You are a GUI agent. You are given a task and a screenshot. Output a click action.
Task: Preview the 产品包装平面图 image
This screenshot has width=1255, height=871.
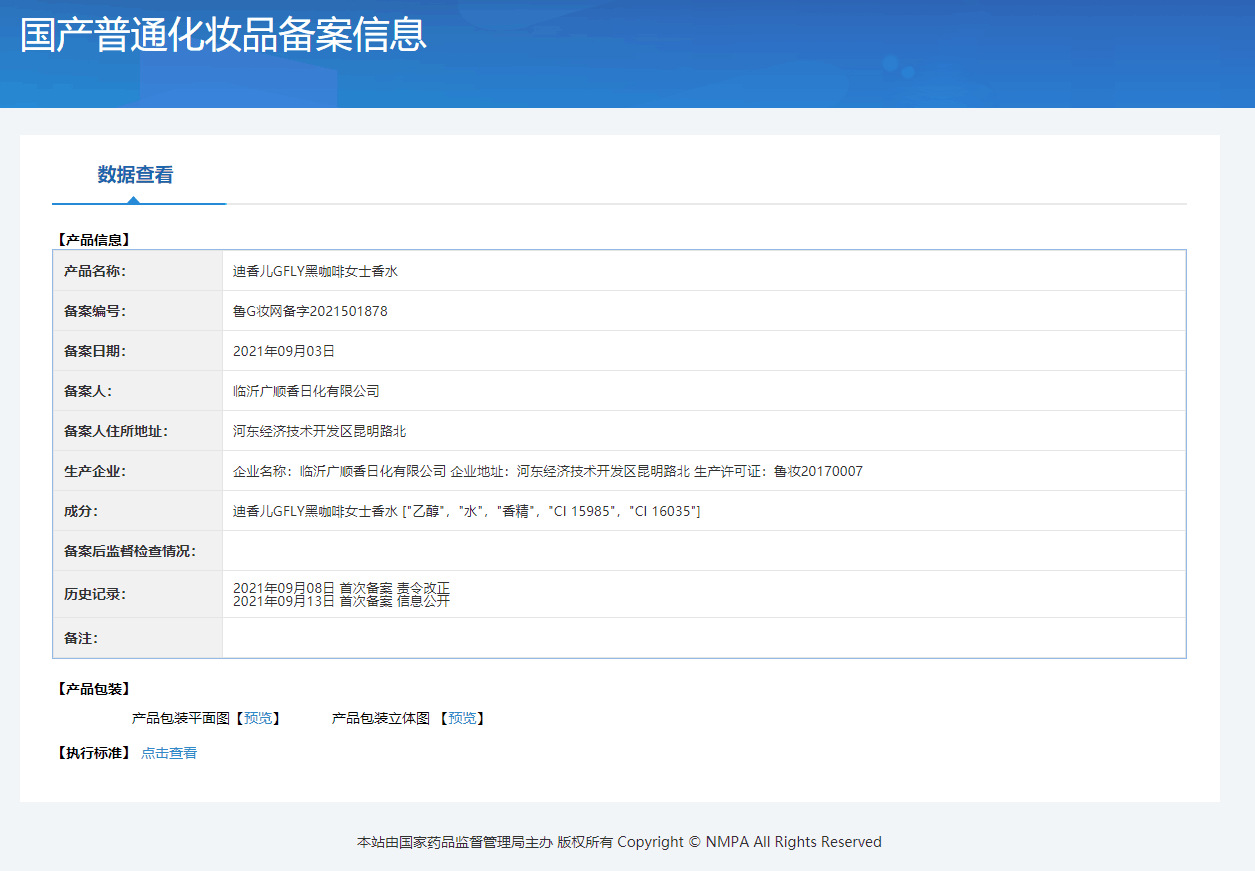coord(258,718)
